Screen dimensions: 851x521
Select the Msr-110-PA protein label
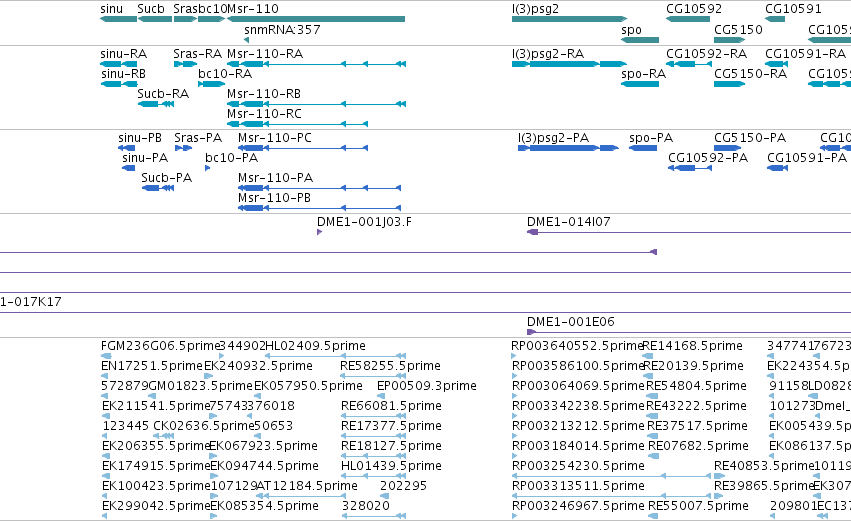pyautogui.click(x=276, y=178)
